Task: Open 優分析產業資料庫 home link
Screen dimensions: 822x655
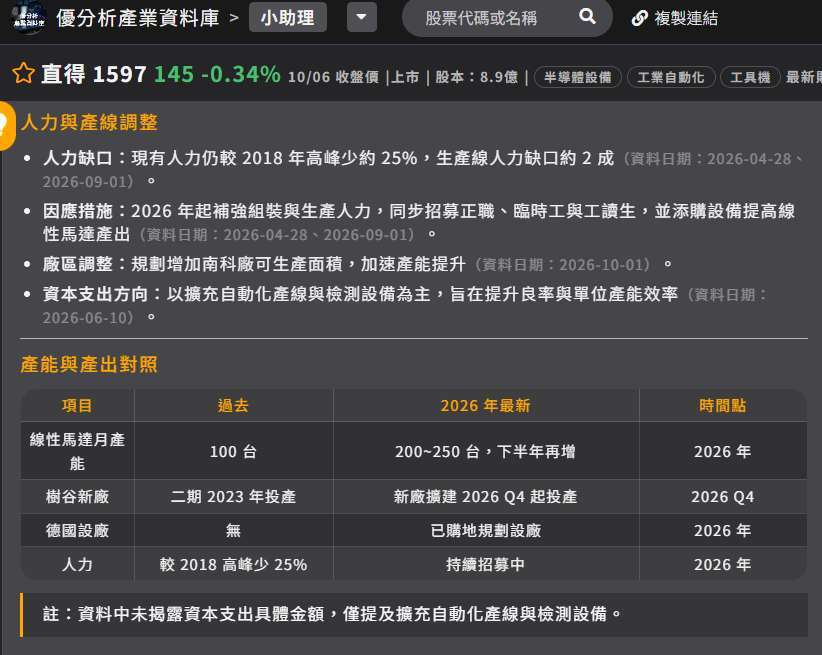Action: pyautogui.click(x=137, y=18)
